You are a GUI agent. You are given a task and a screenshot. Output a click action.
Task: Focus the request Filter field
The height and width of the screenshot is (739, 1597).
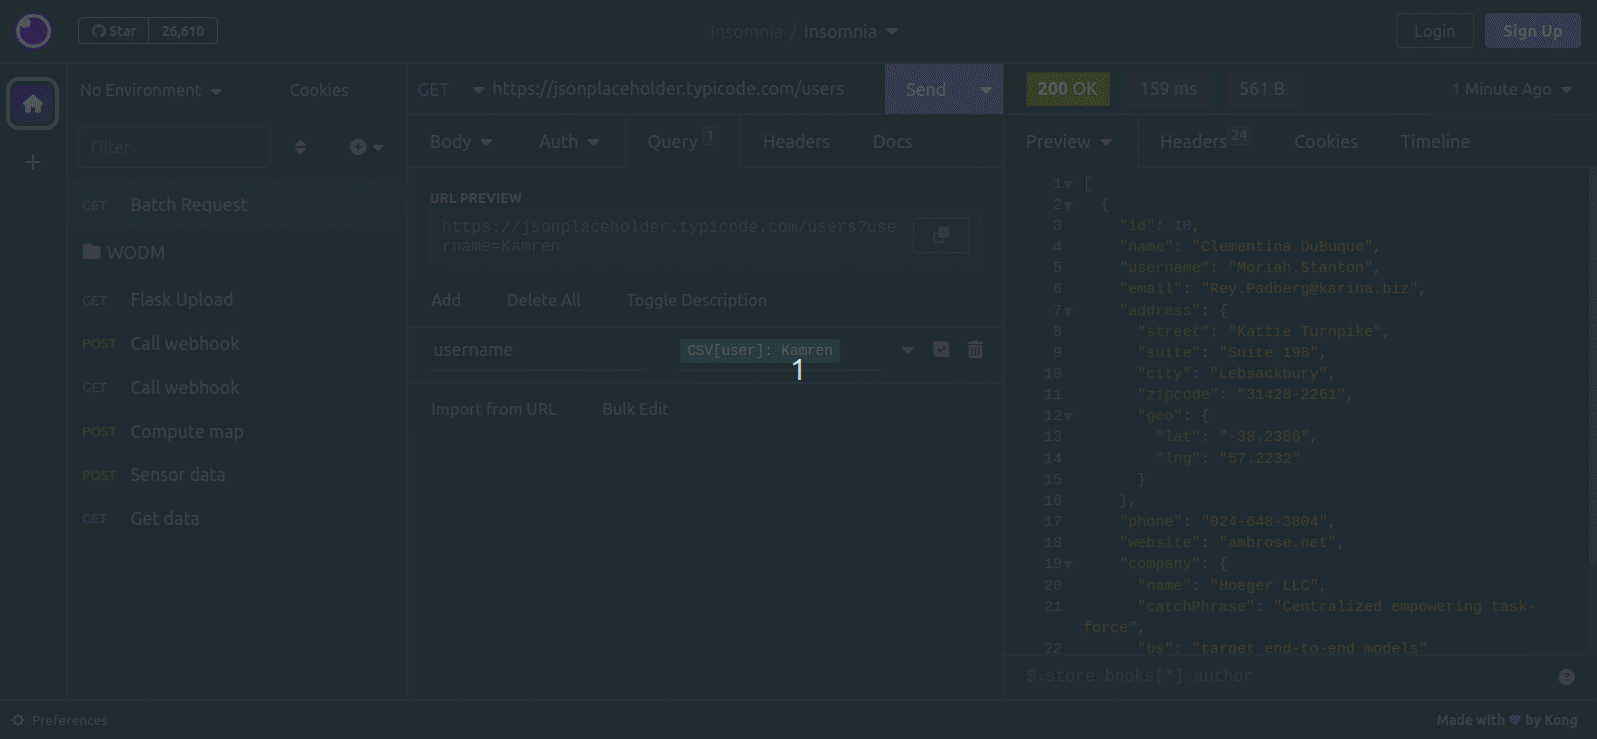coord(174,147)
